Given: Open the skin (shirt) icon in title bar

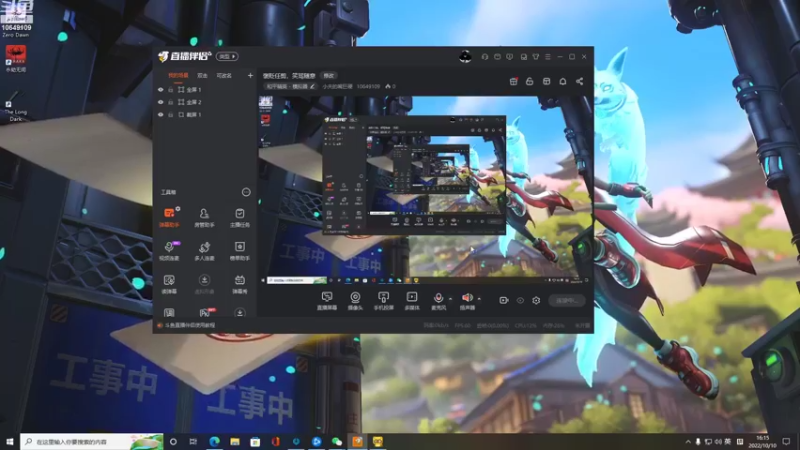Looking at the screenshot, I should coord(536,57).
